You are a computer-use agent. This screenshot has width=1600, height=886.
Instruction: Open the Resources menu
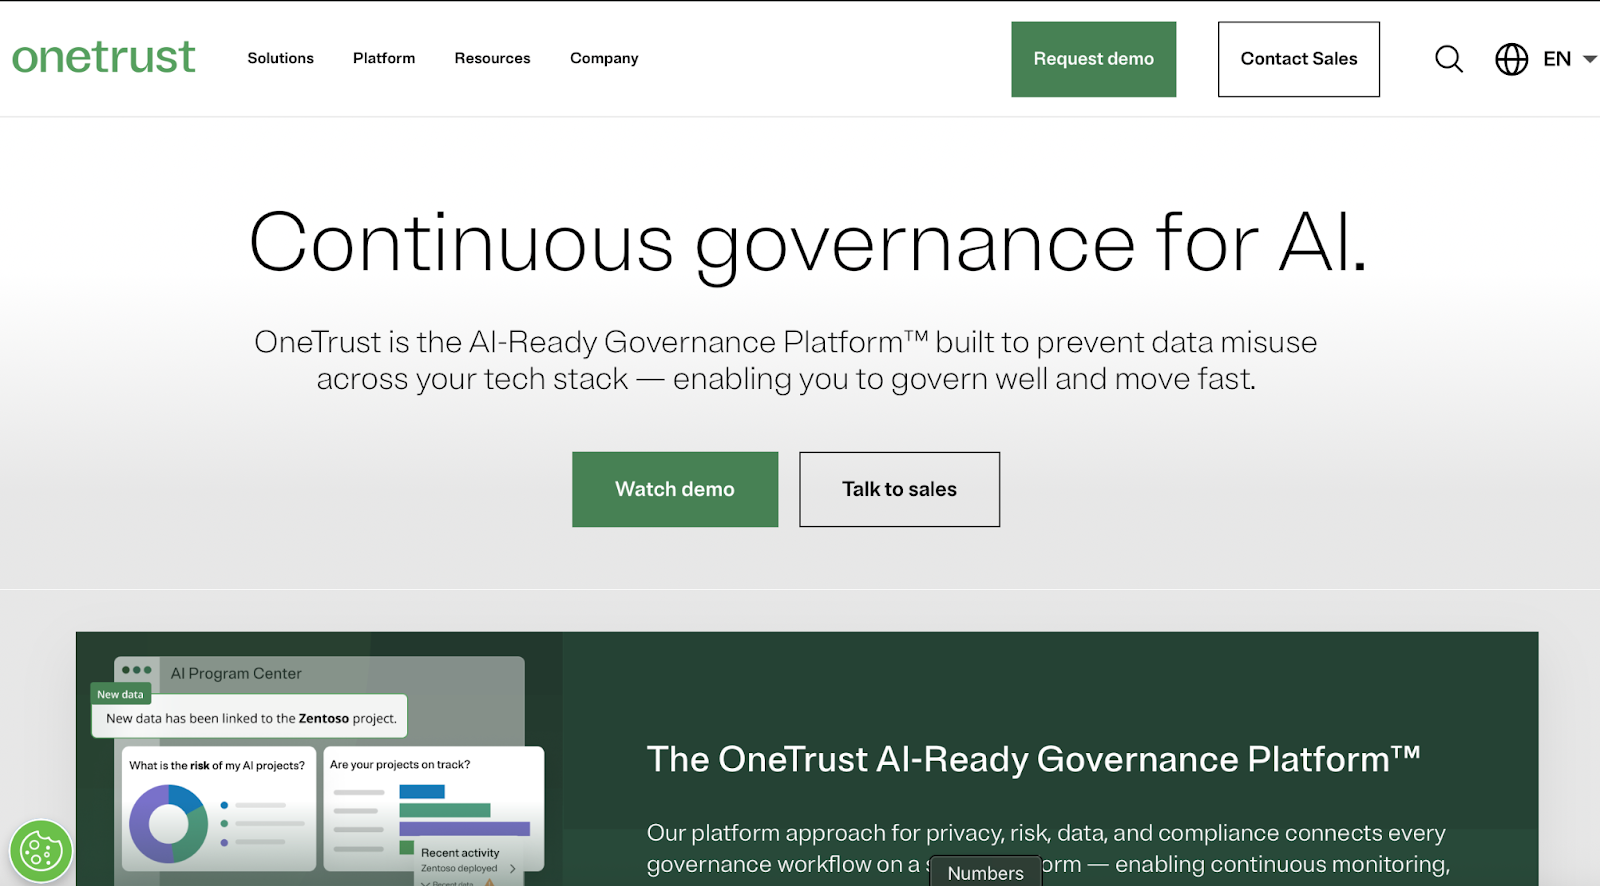click(x=492, y=58)
